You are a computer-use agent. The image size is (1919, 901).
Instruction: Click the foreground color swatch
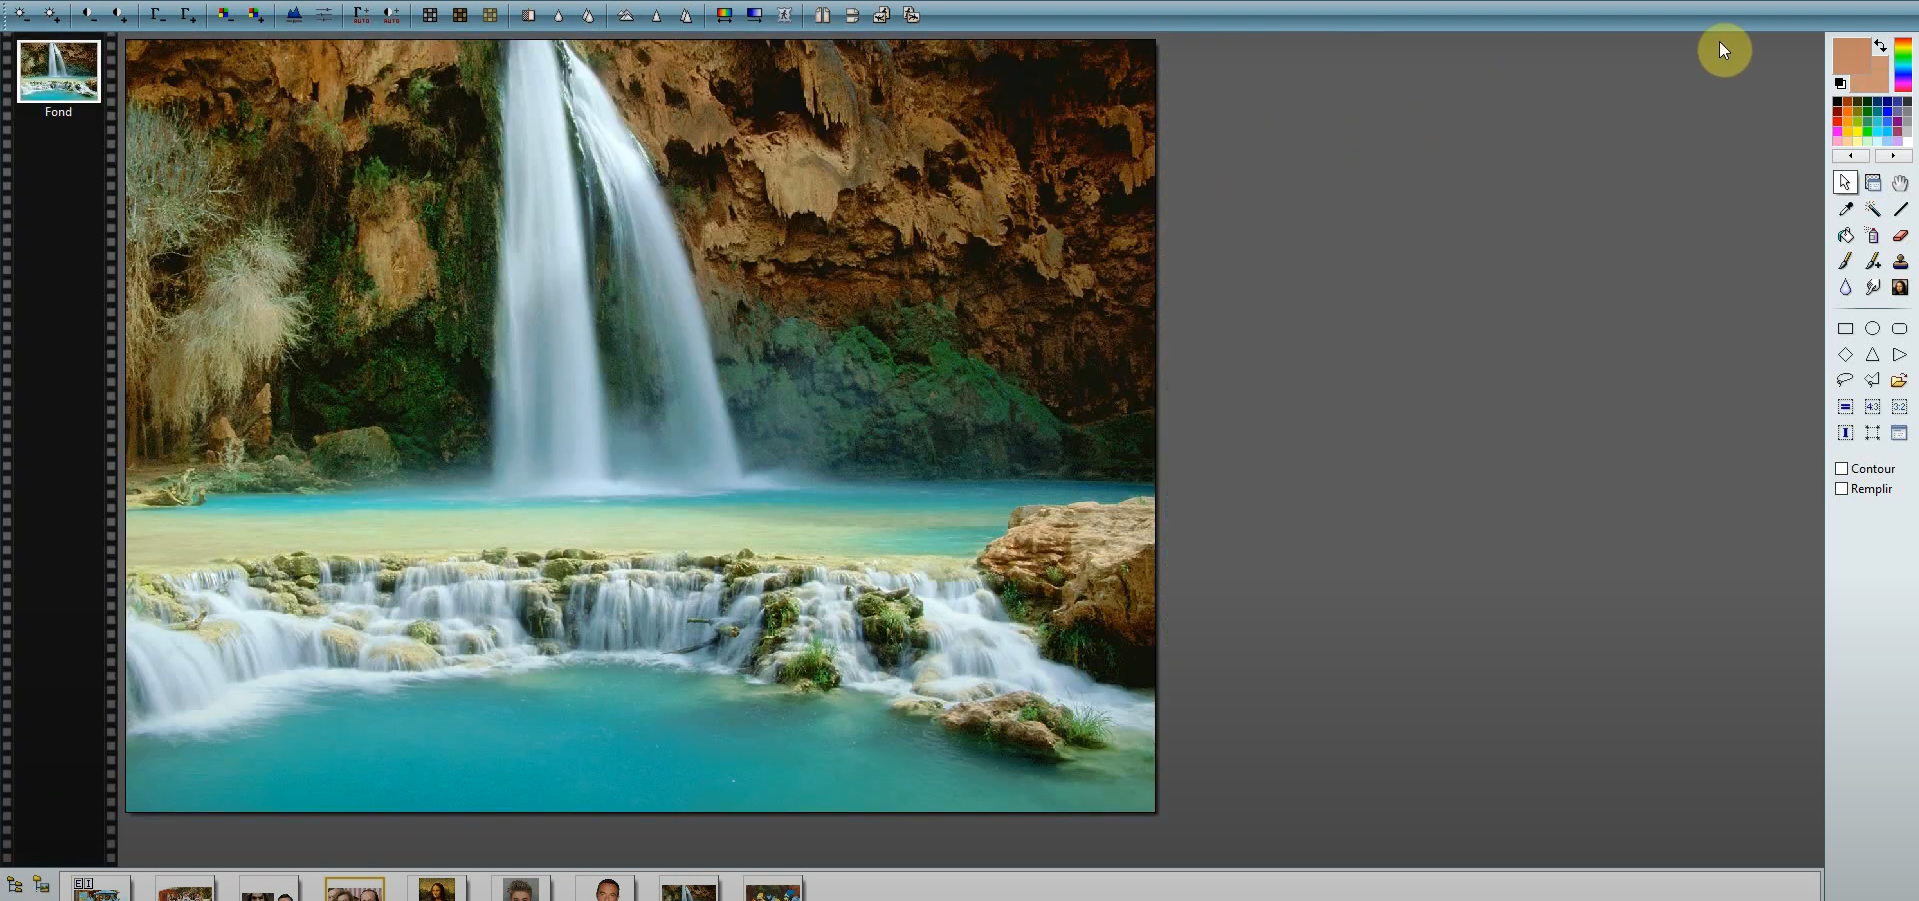pyautogui.click(x=1850, y=55)
